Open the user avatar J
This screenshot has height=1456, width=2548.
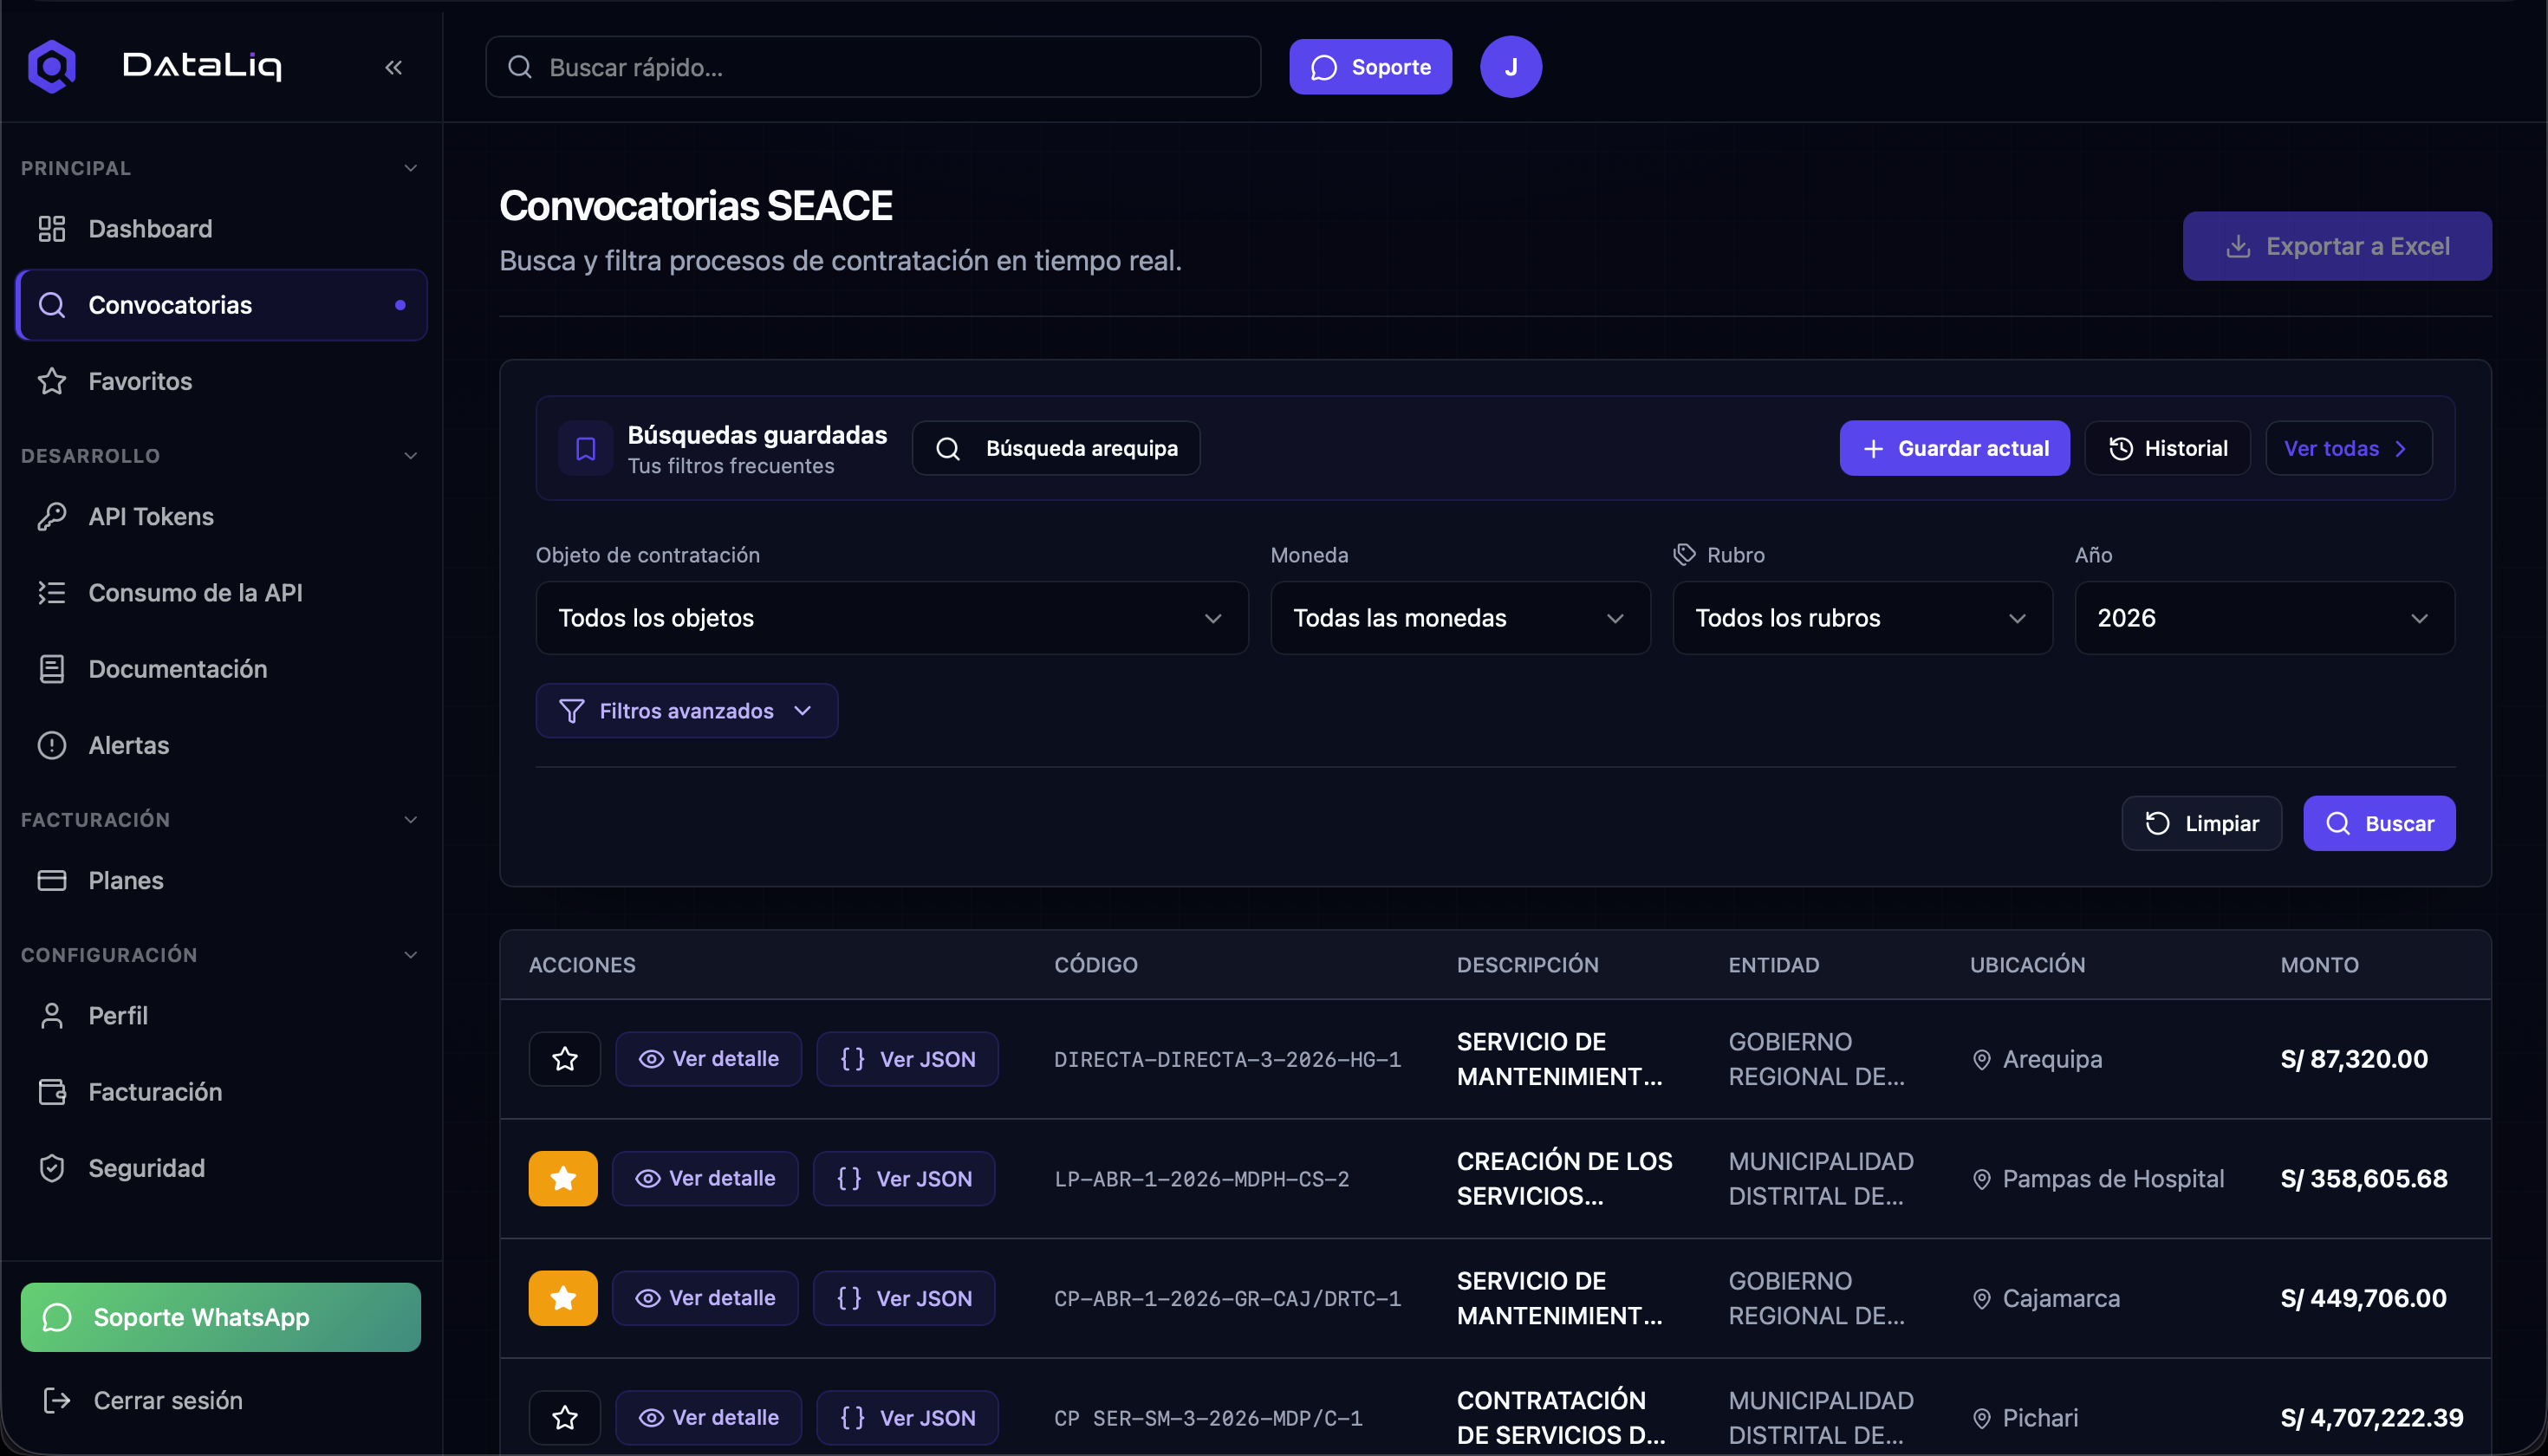[1510, 67]
